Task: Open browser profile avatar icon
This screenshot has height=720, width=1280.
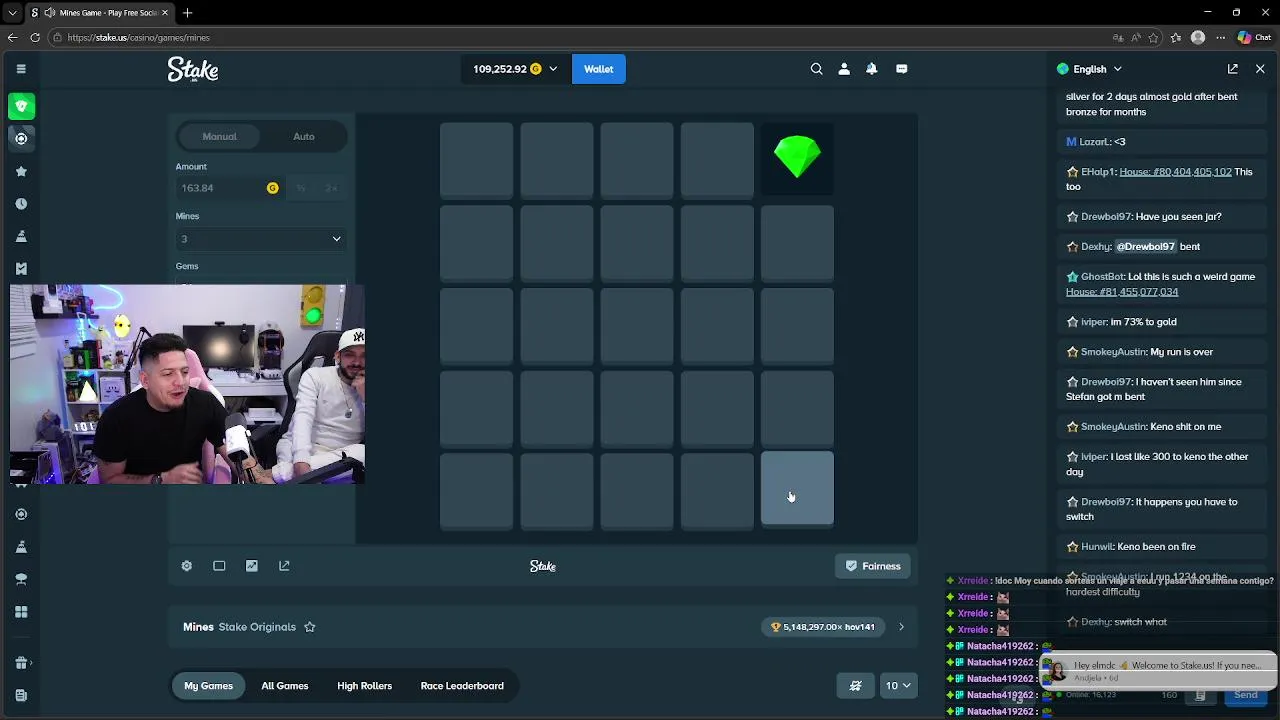Action: [1198, 37]
